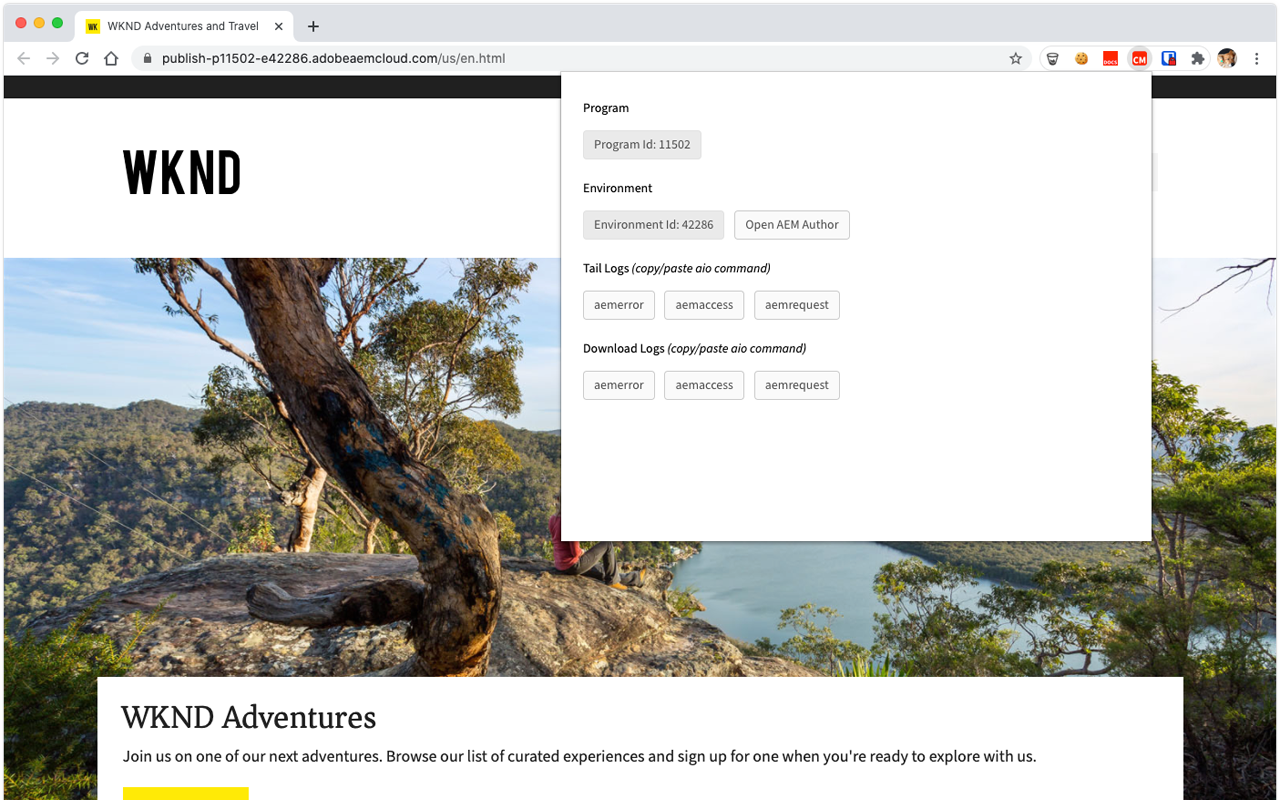This screenshot has height=800, width=1280.
Task: Click the browser forward arrow
Action: click(53, 59)
